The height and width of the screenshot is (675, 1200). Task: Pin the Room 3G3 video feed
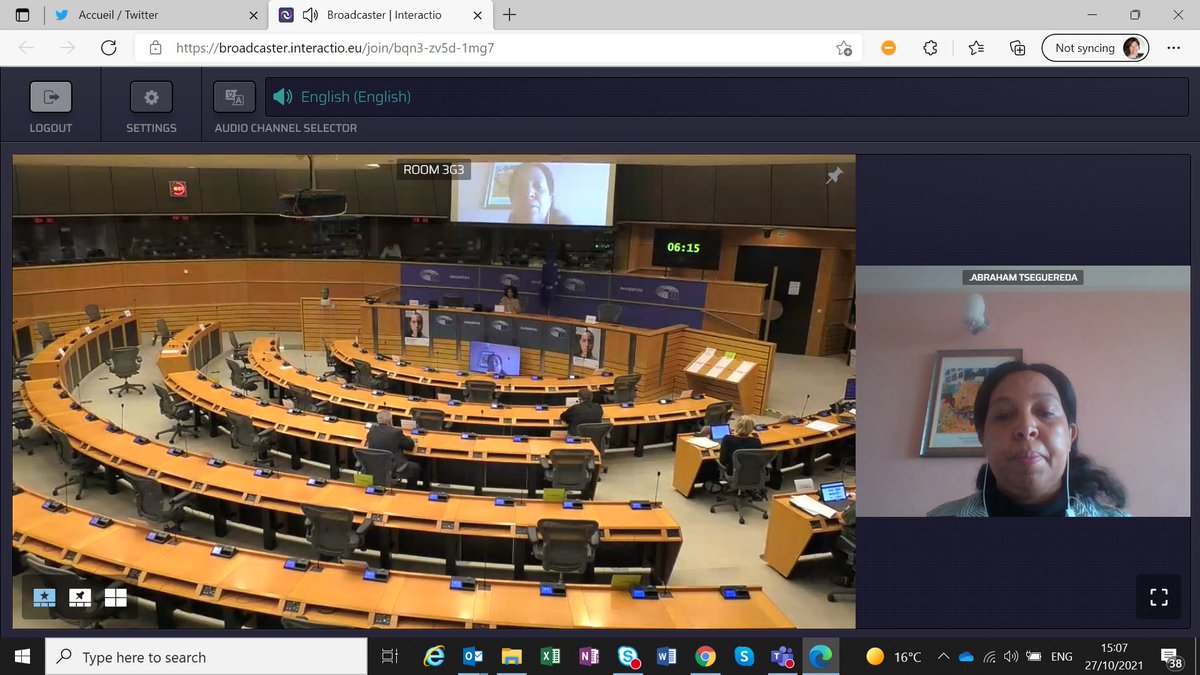pyautogui.click(x=834, y=176)
